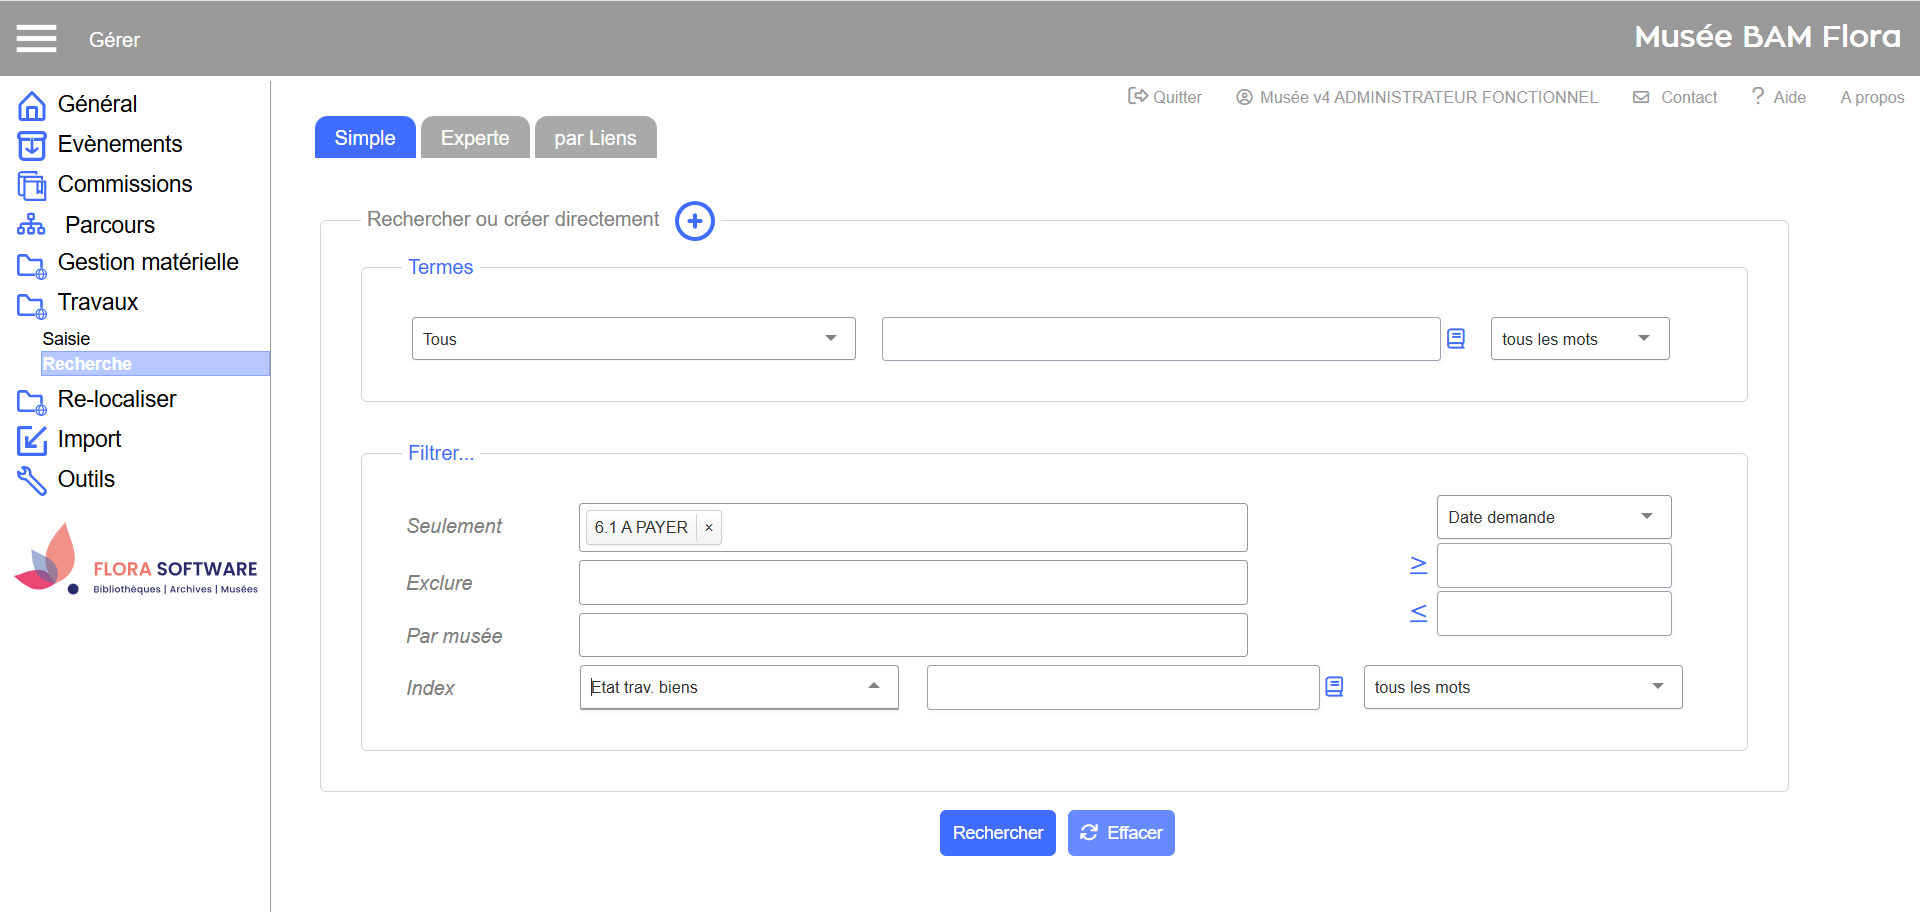Click the Parcours hierarchy icon
This screenshot has height=912, width=1920.
pos(31,225)
